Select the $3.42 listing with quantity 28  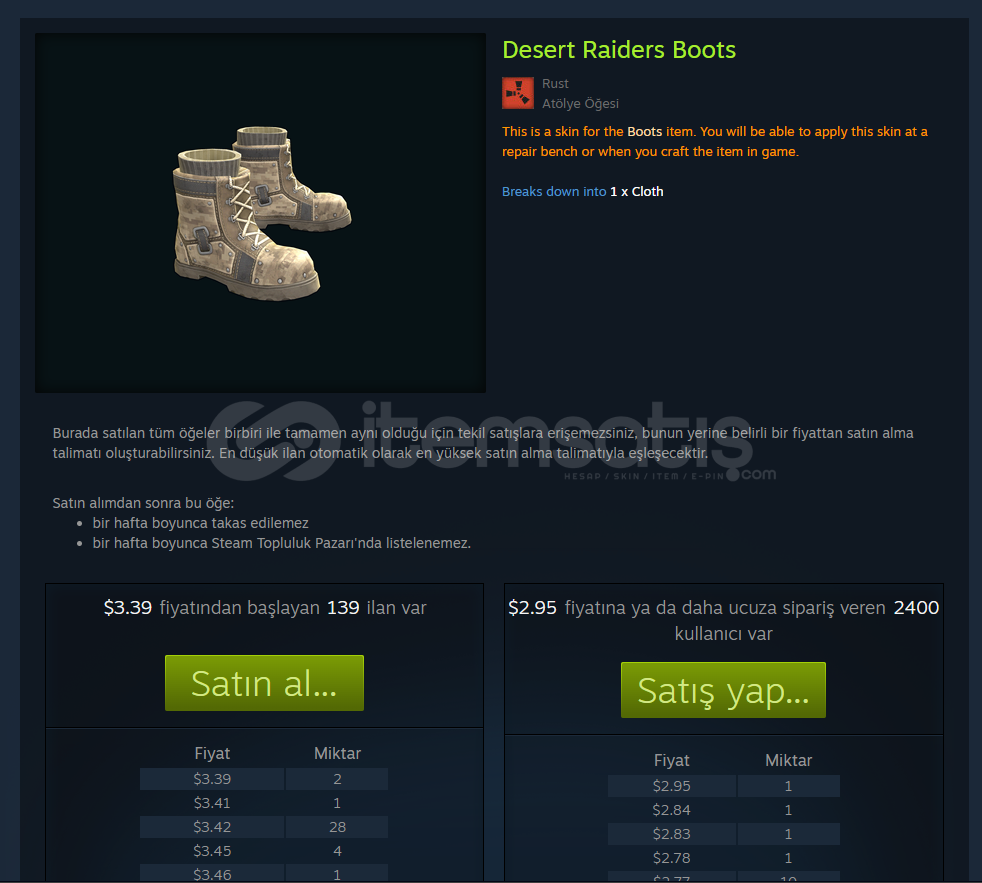pyautogui.click(x=264, y=827)
